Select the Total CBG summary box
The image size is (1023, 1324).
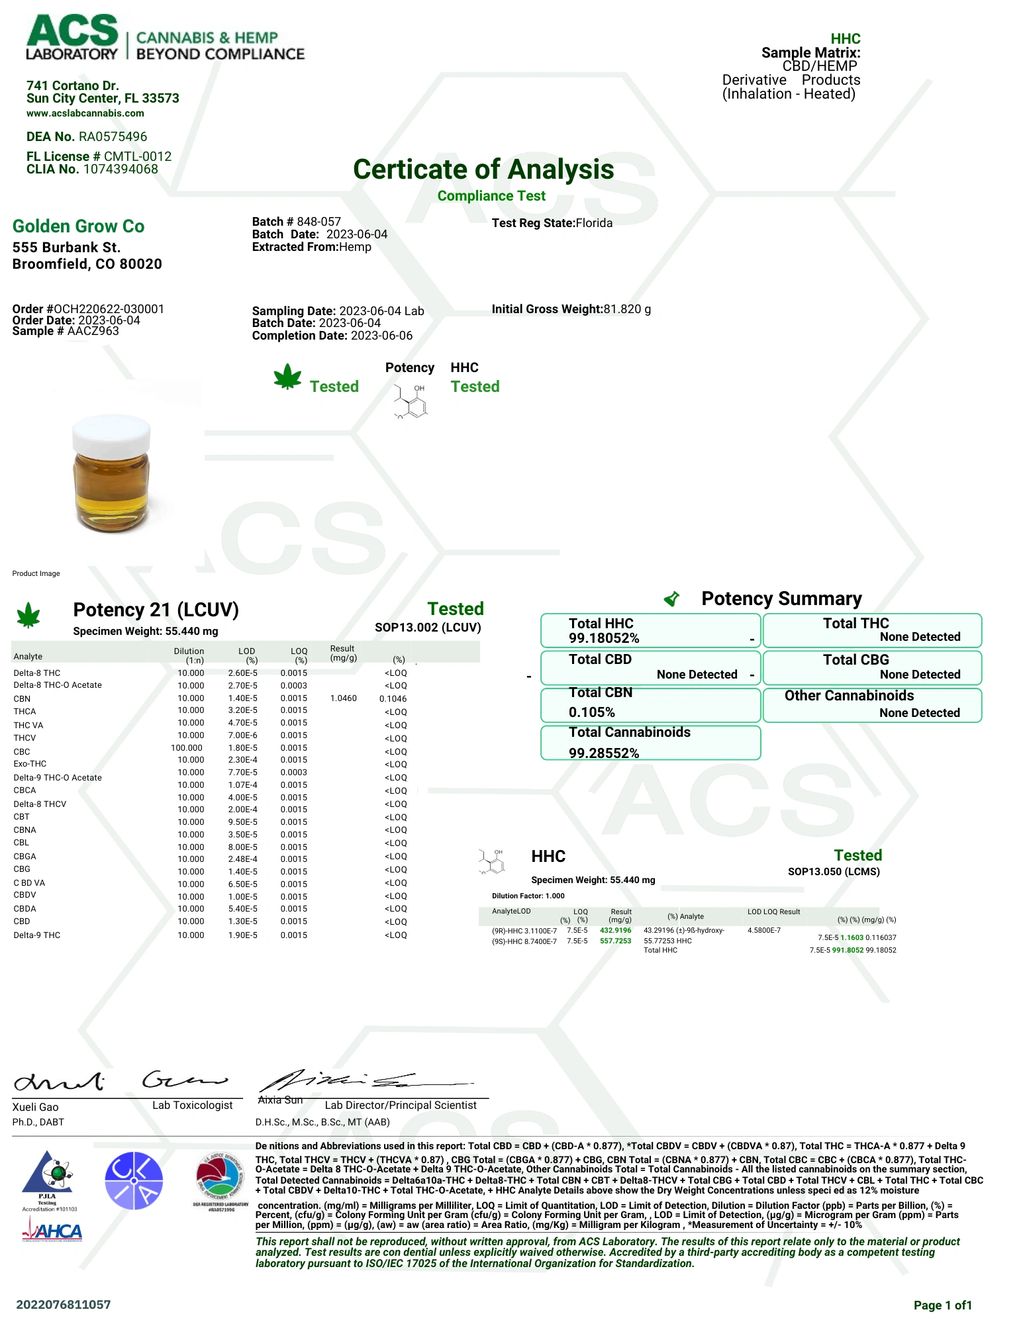click(872, 667)
